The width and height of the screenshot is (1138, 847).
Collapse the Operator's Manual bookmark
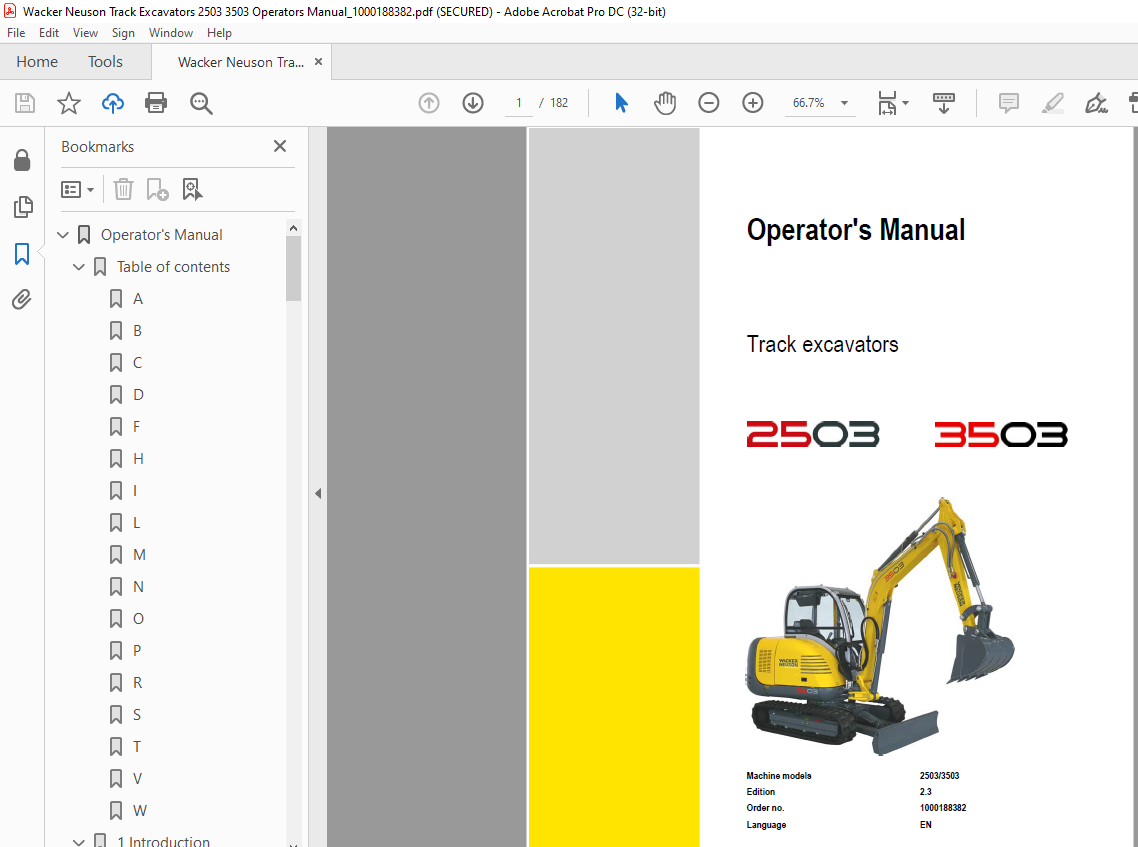coord(62,235)
